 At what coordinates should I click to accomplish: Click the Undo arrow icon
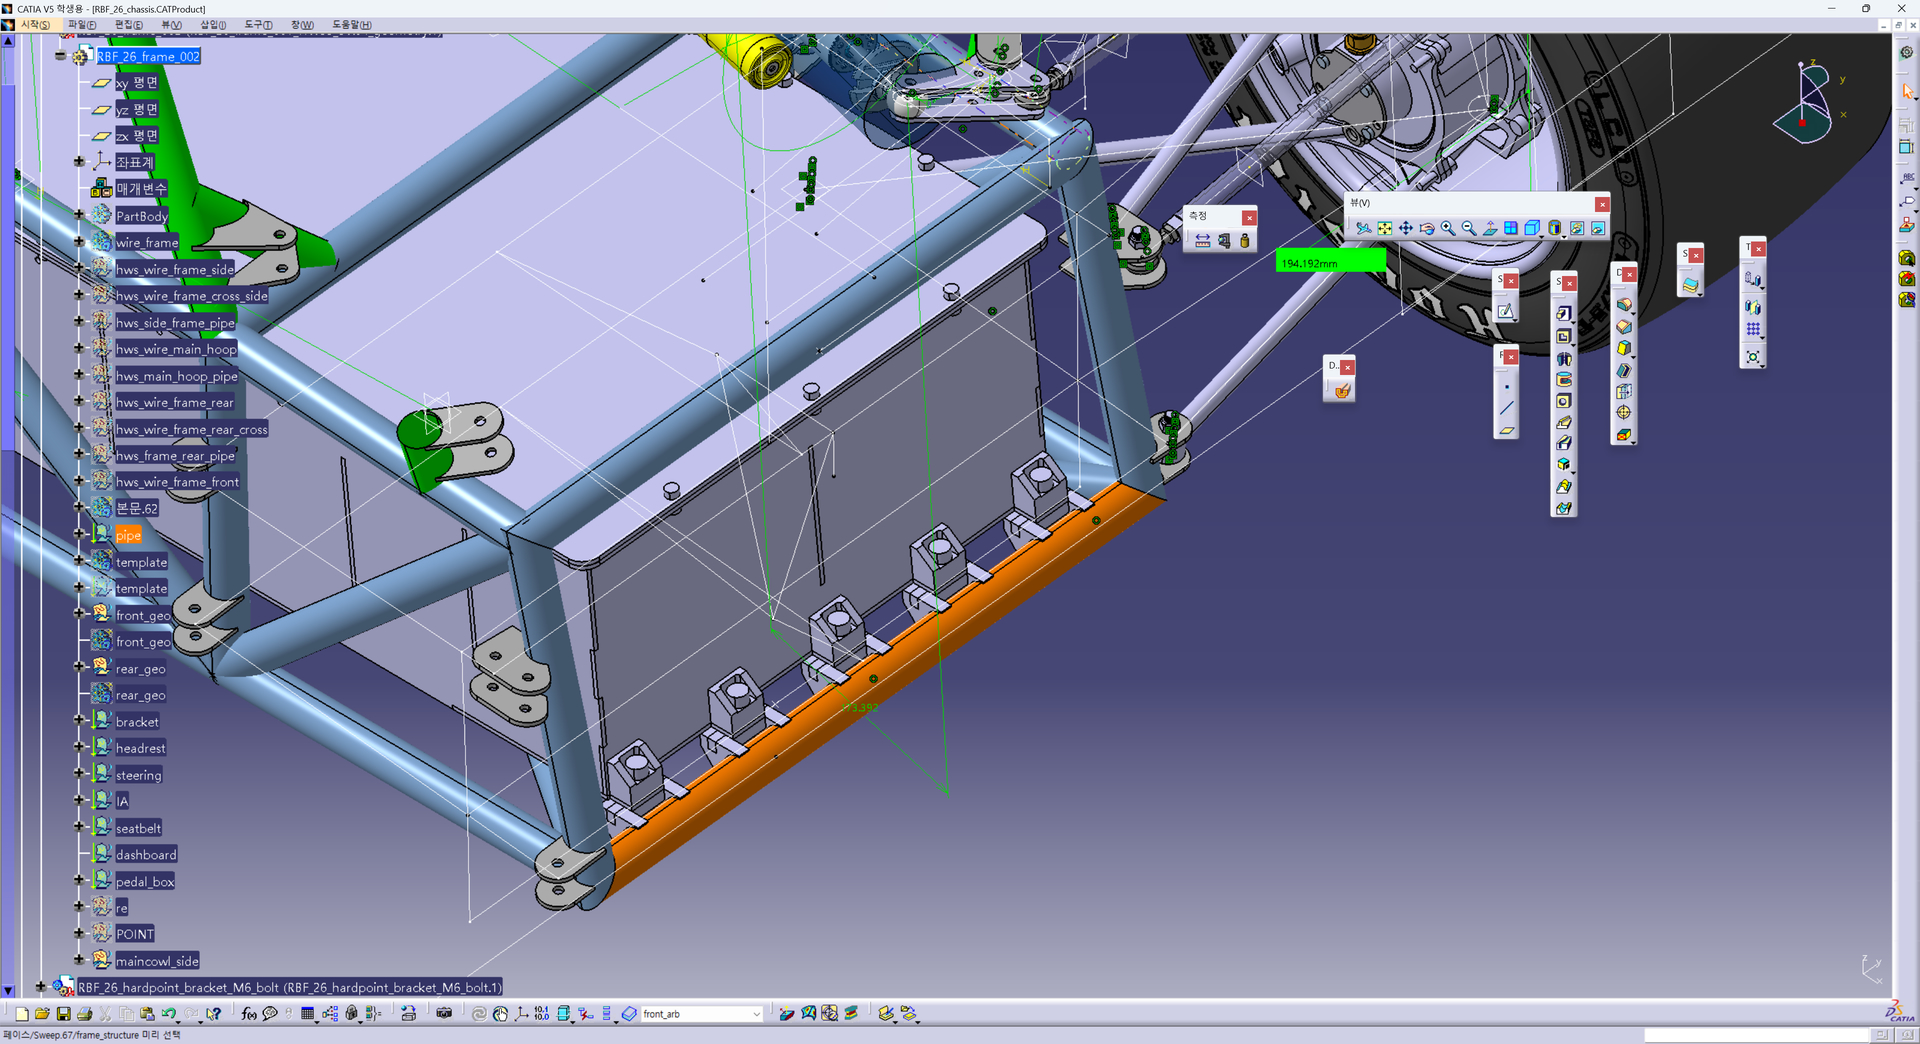(168, 1014)
